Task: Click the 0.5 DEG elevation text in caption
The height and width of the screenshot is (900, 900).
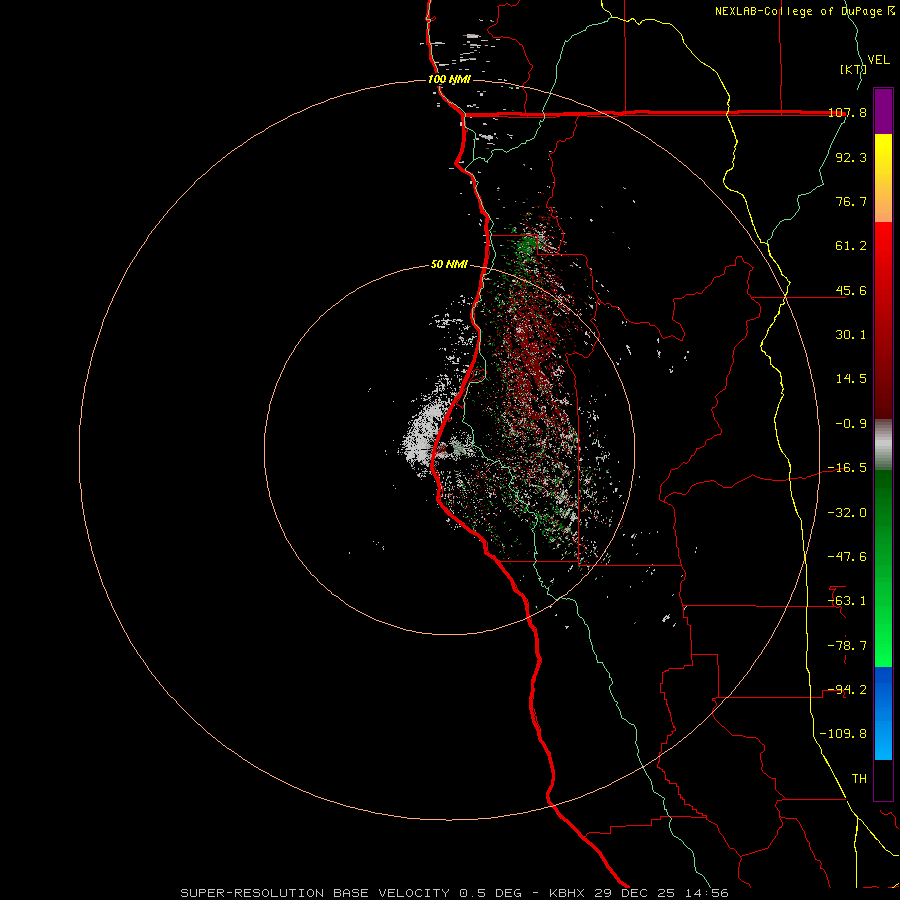Action: [490, 893]
